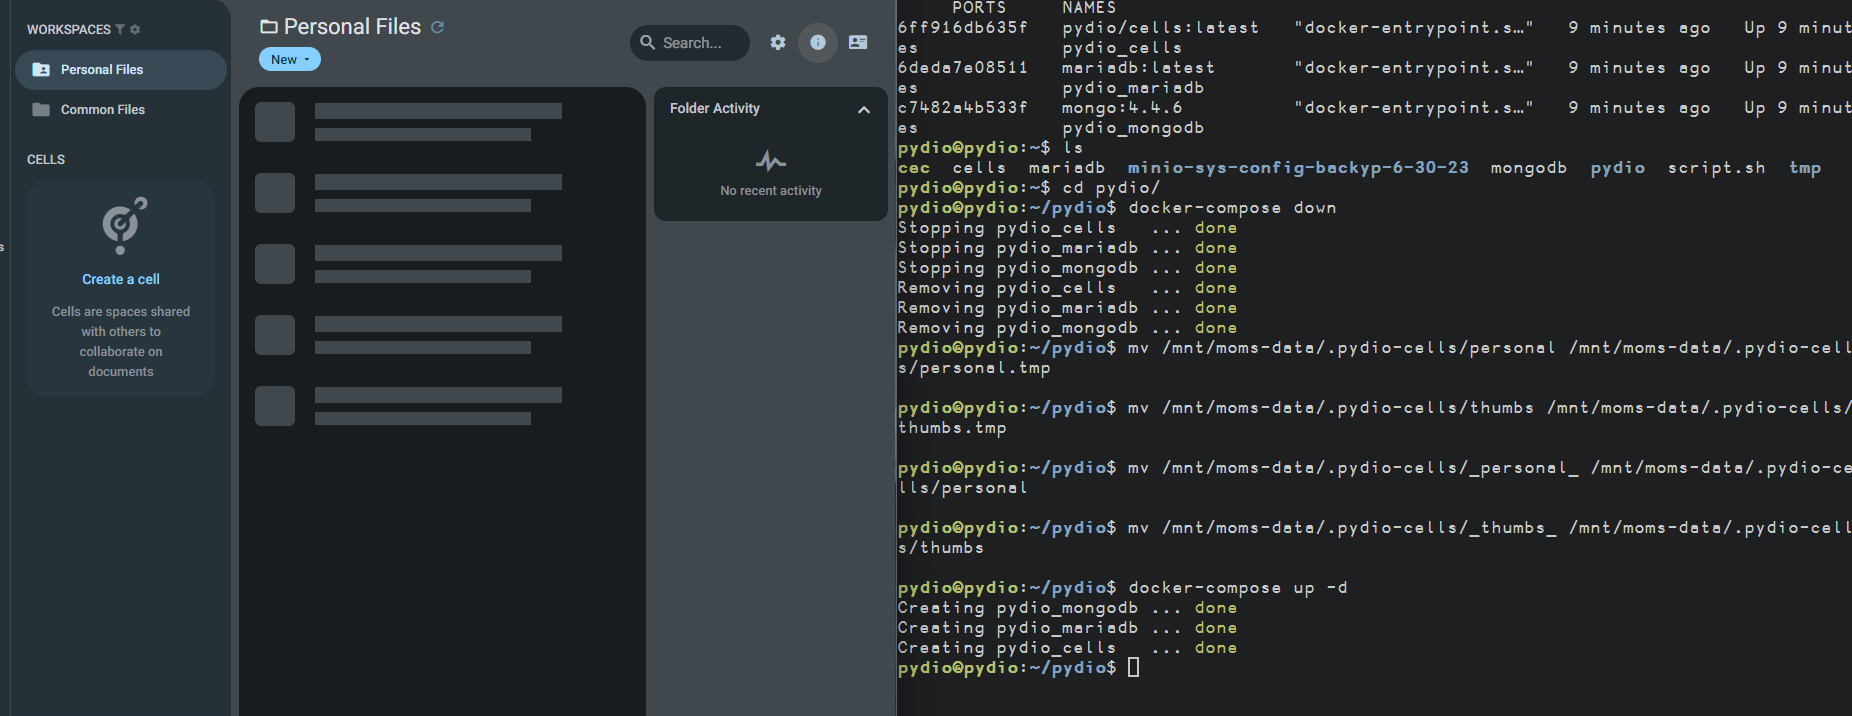The height and width of the screenshot is (716, 1852).
Task: Click the CELLS section header
Action: (x=46, y=159)
